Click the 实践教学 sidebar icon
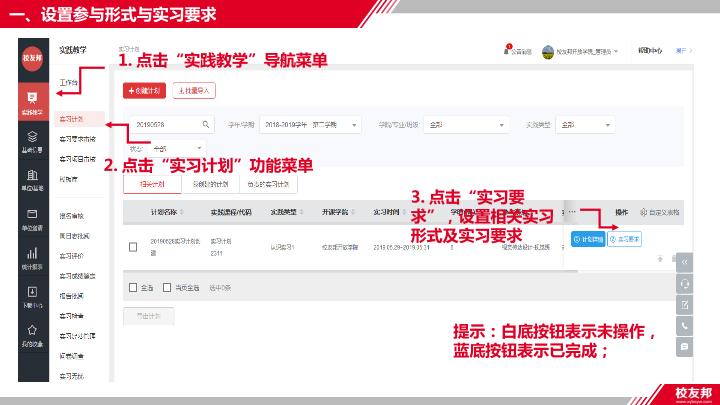The image size is (720, 405). tap(32, 102)
